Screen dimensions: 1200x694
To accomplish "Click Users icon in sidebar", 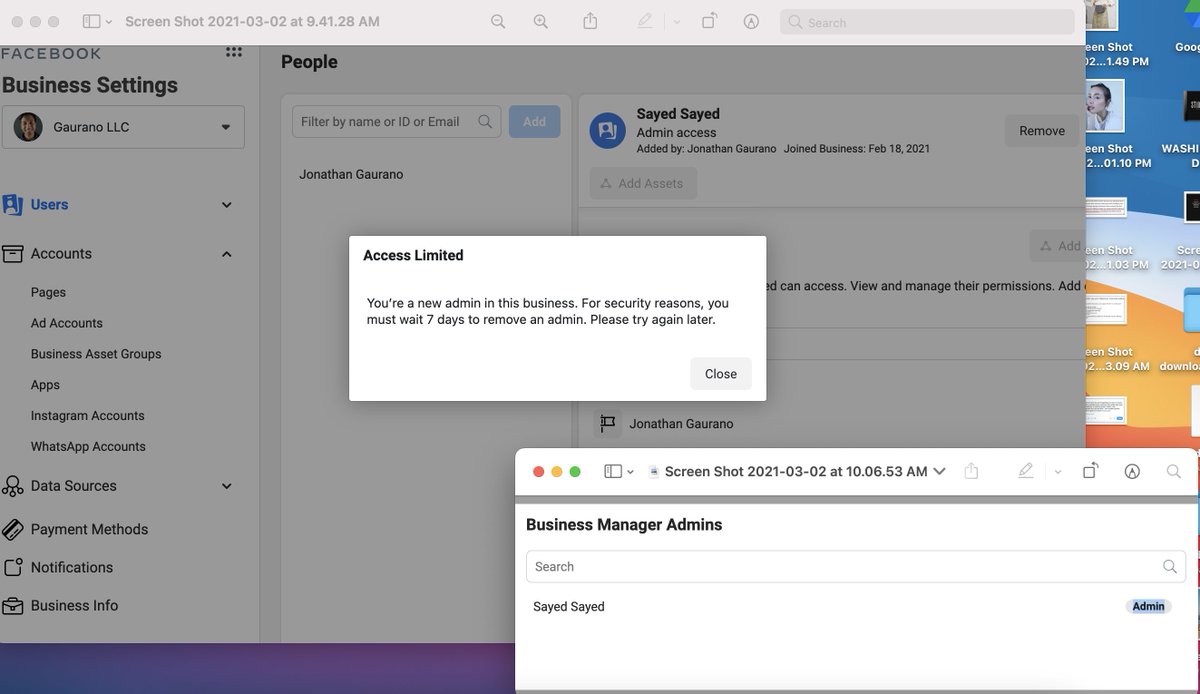I will (12, 205).
